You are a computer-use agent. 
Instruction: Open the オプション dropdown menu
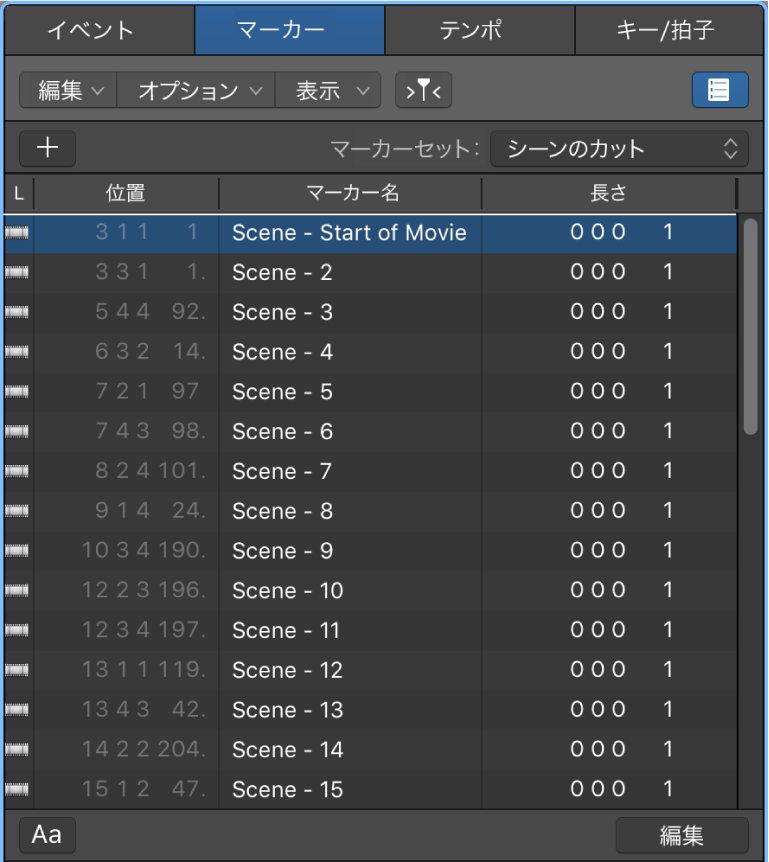[x=197, y=91]
